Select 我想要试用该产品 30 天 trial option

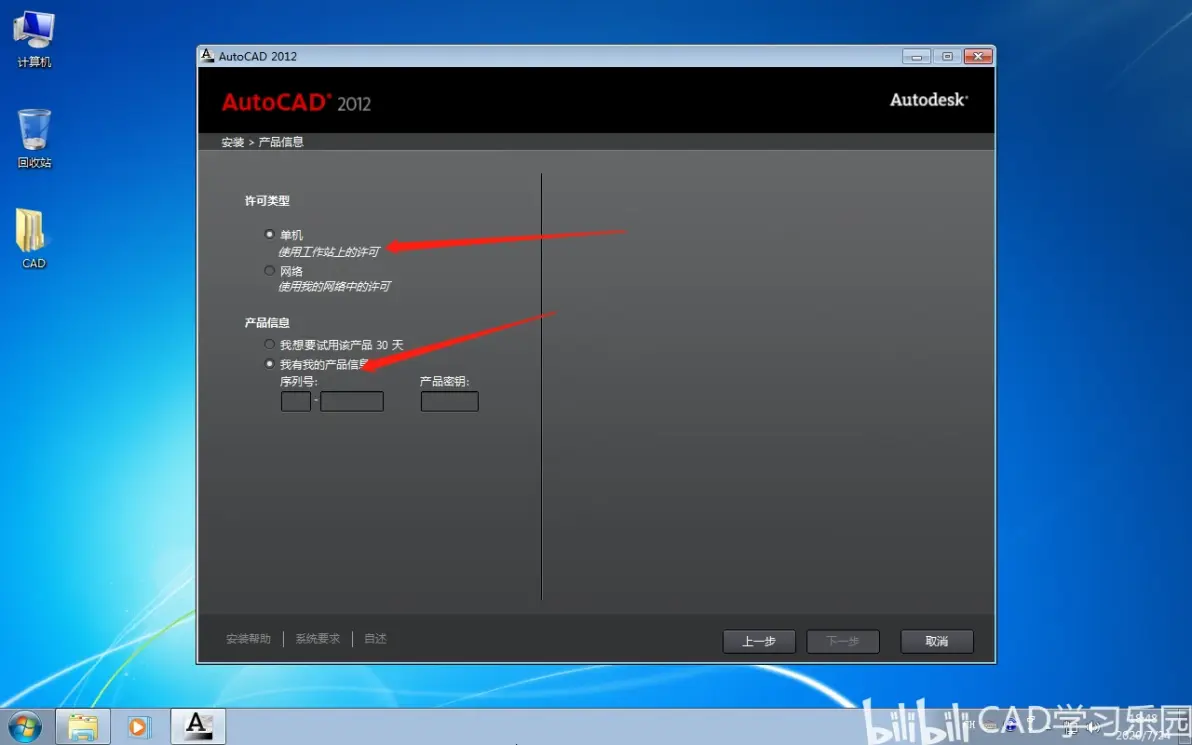coord(269,344)
